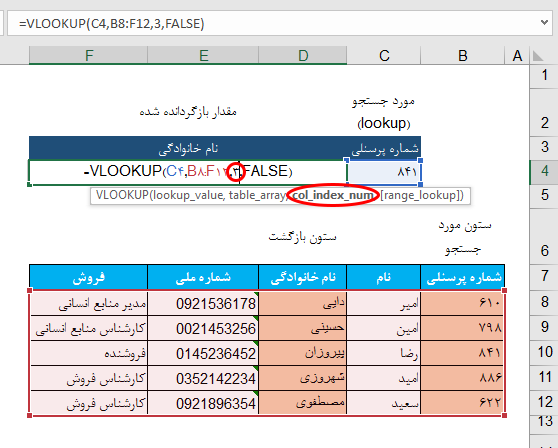Select row 1 header
The width and height of the screenshot is (558, 448).
tap(544, 75)
